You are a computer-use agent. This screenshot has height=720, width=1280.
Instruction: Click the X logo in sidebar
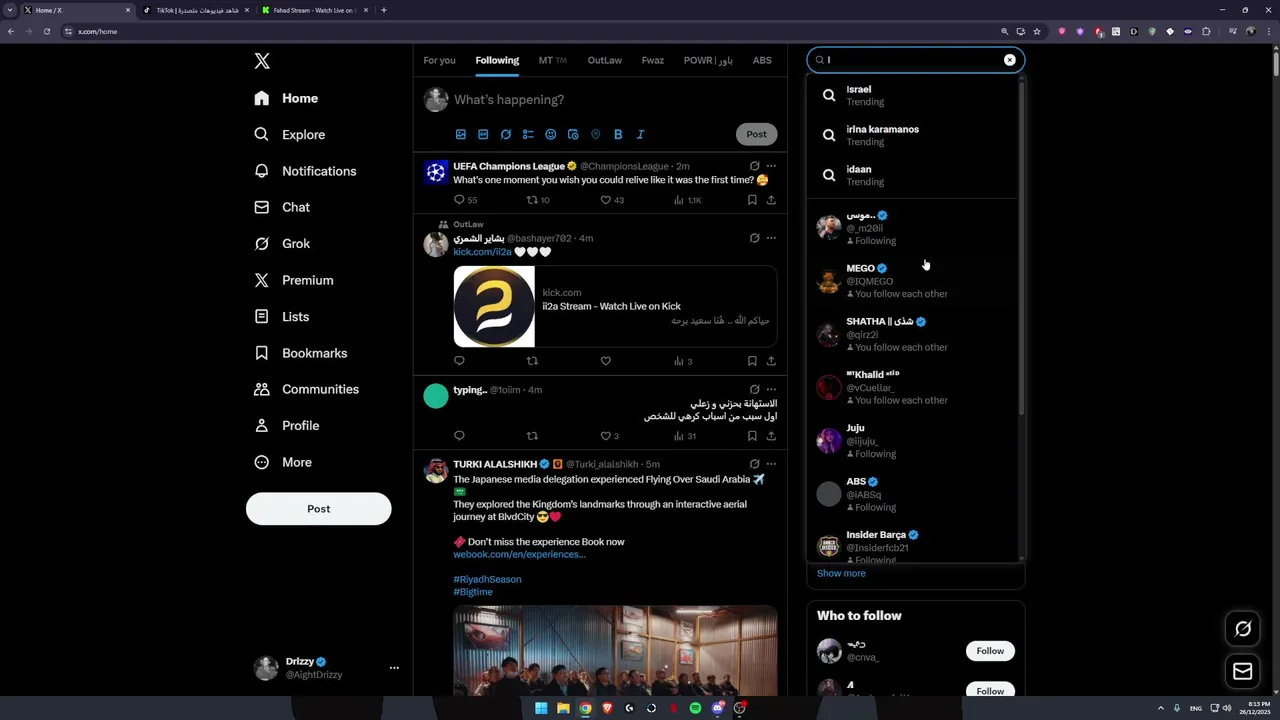tap(262, 61)
